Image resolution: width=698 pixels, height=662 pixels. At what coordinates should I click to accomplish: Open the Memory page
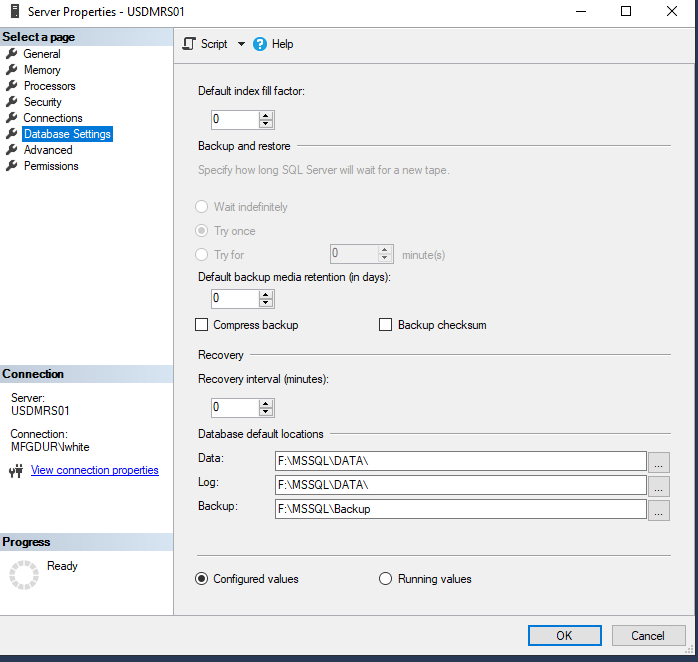(42, 70)
